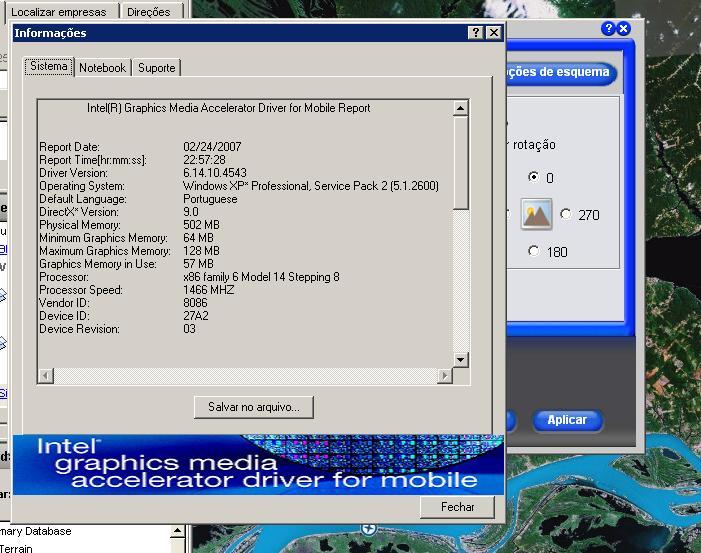The width and height of the screenshot is (701, 553).
Task: Click the layers list scroll up arrow
Action: [177, 531]
